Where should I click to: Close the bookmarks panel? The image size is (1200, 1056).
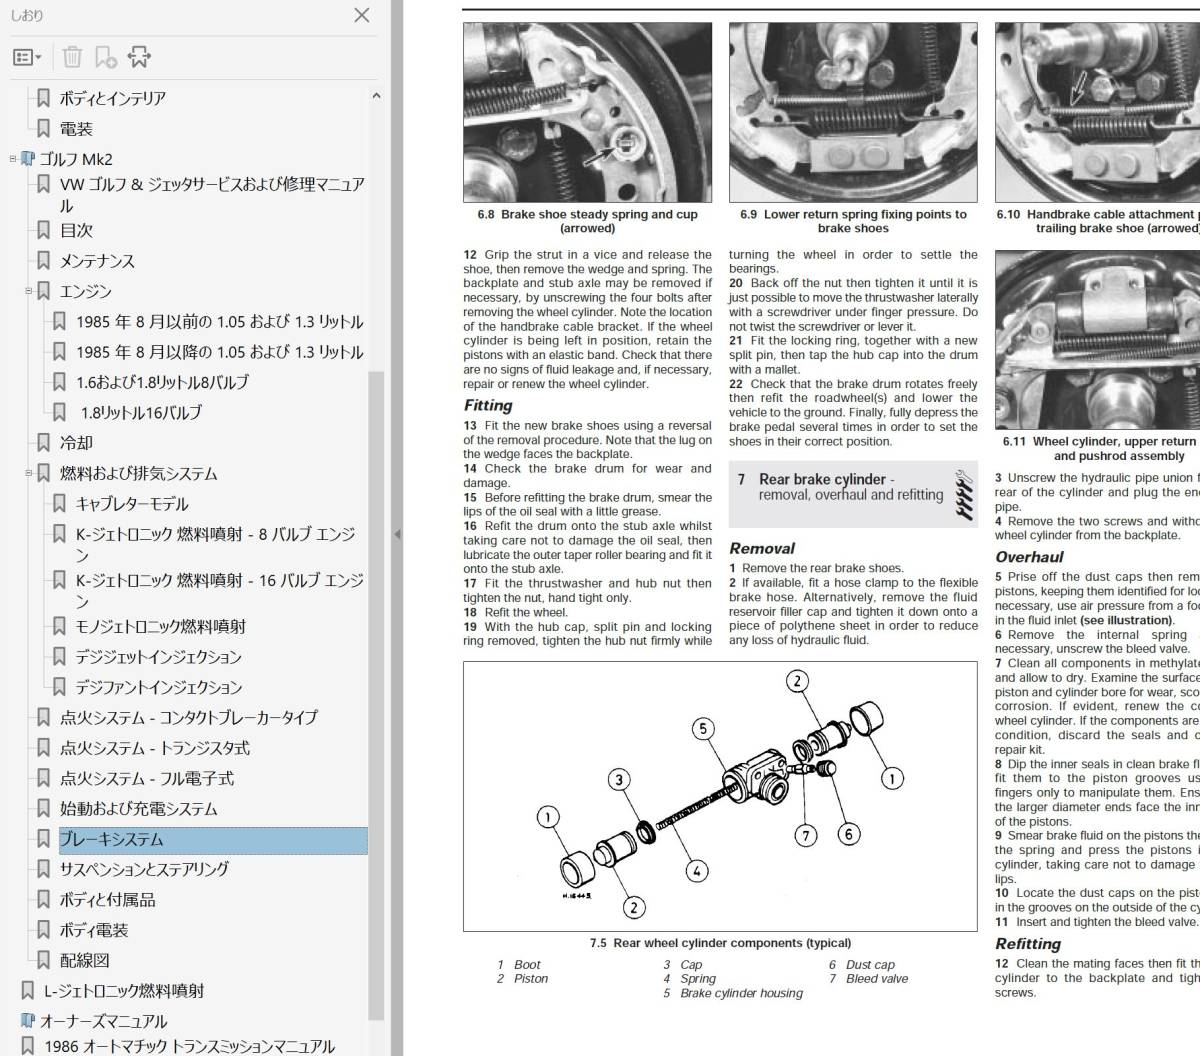click(362, 15)
